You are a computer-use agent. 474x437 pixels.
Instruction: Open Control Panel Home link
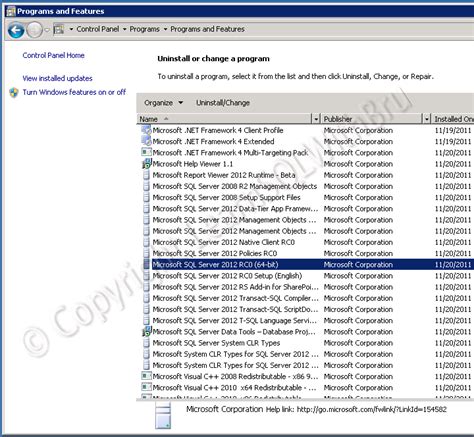[53, 55]
